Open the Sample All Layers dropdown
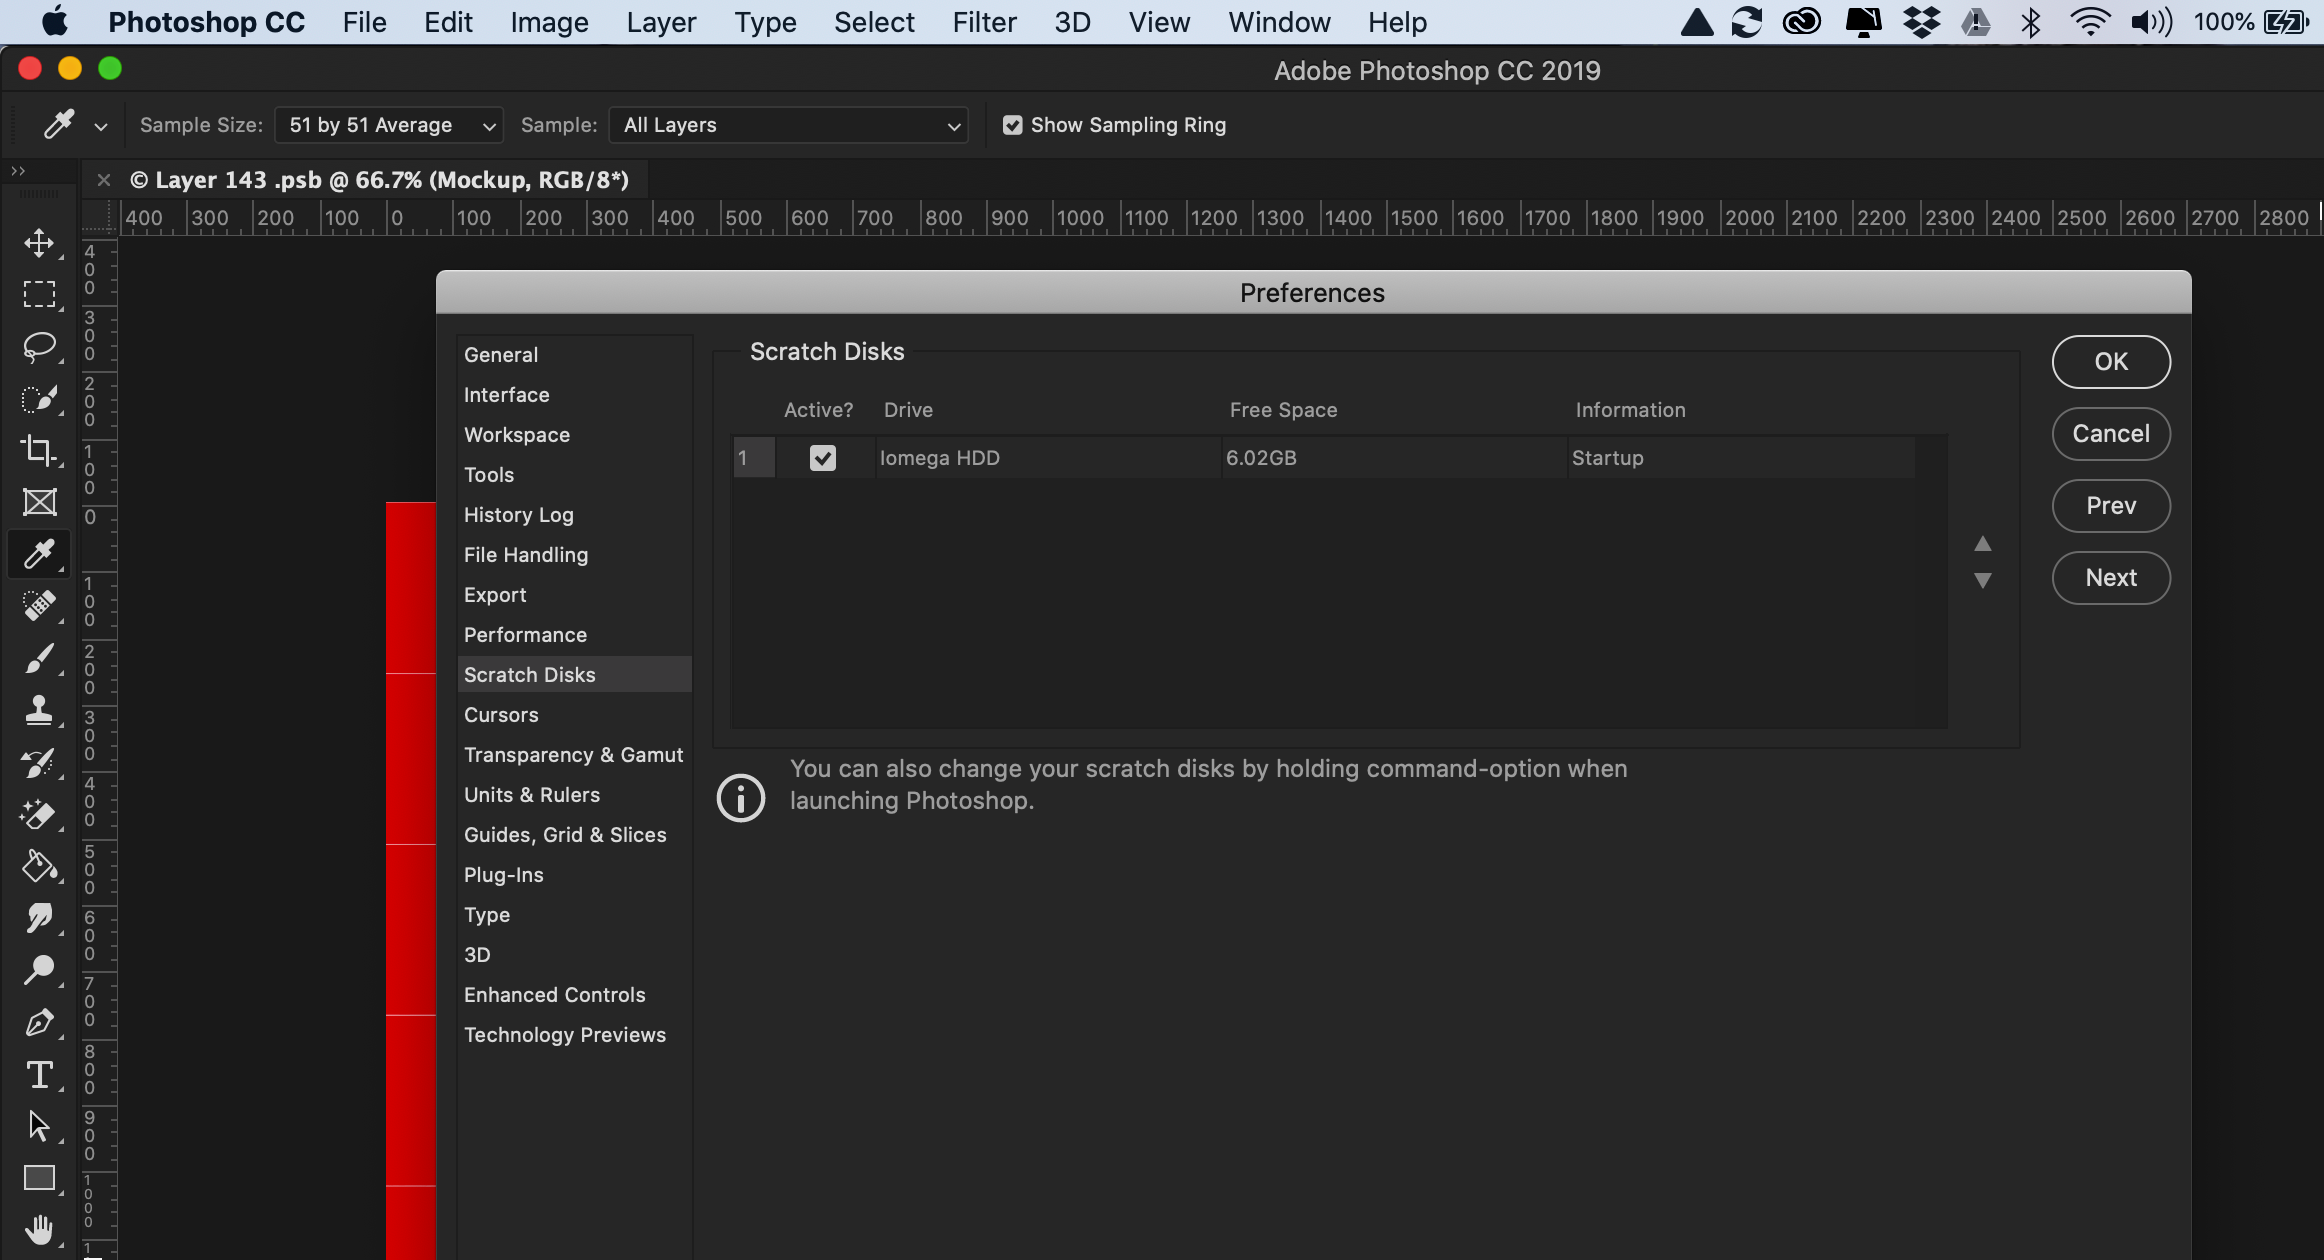 coord(789,125)
